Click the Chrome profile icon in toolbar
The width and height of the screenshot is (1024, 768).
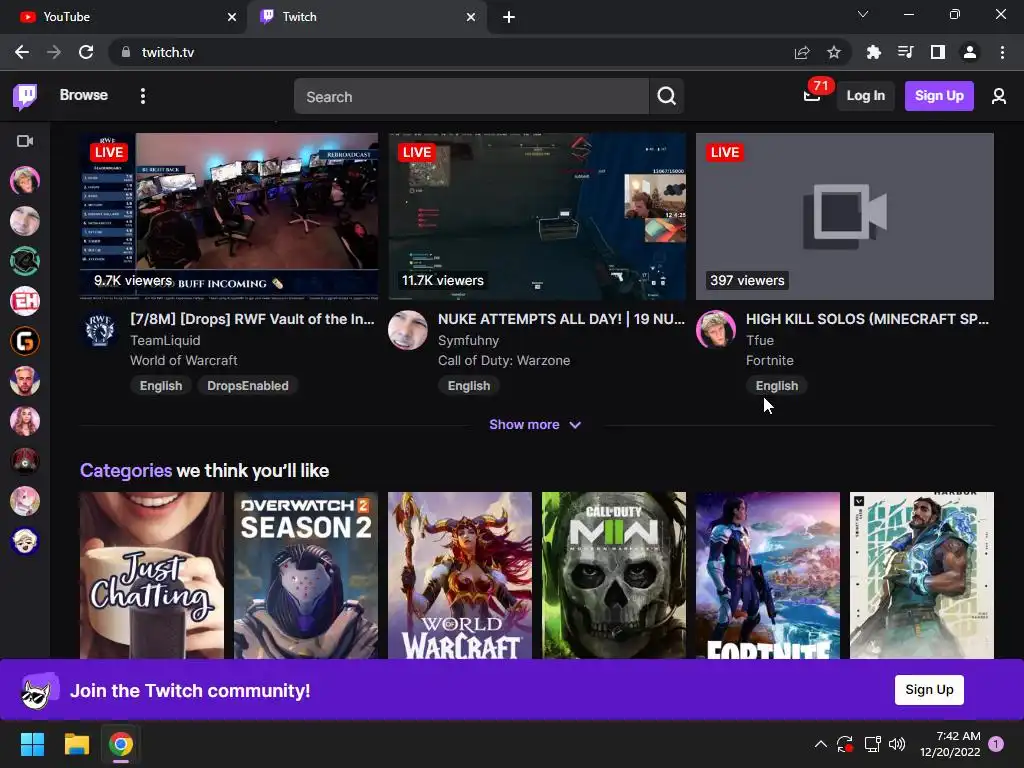[970, 52]
